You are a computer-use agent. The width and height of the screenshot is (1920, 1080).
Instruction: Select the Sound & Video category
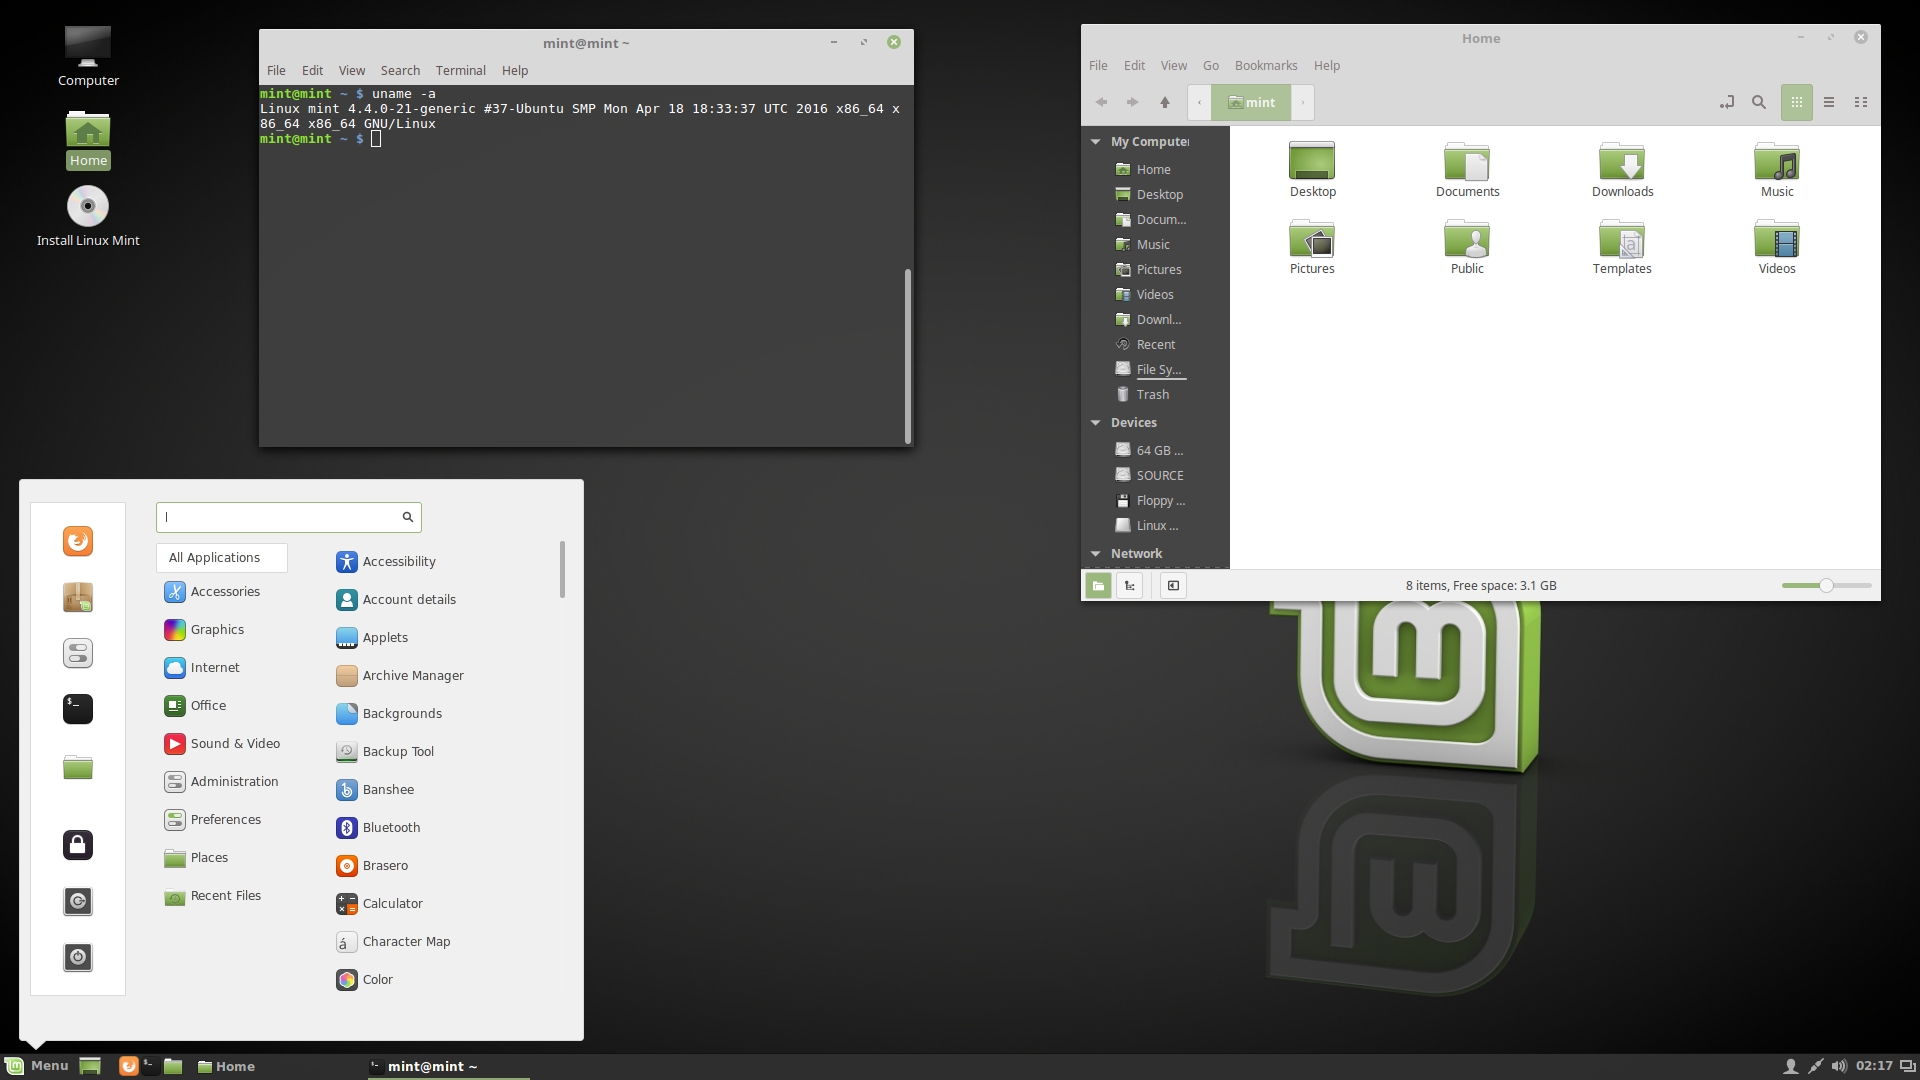(x=222, y=744)
